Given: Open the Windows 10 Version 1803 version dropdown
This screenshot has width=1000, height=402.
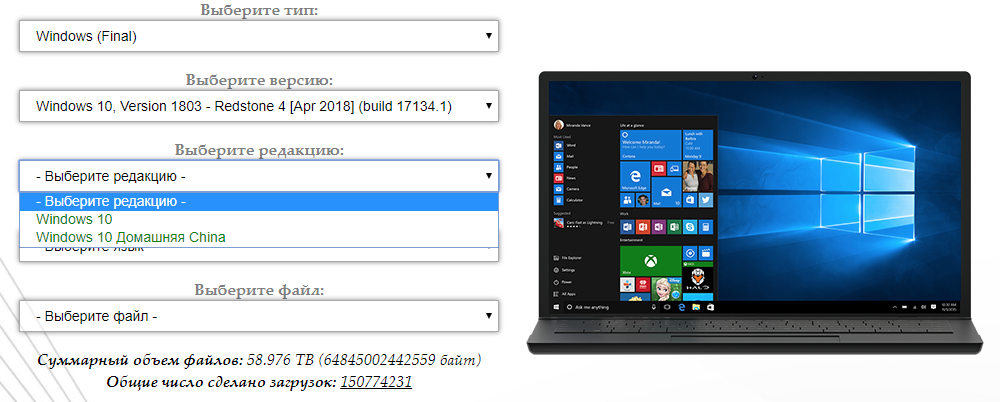Looking at the screenshot, I should [x=259, y=106].
